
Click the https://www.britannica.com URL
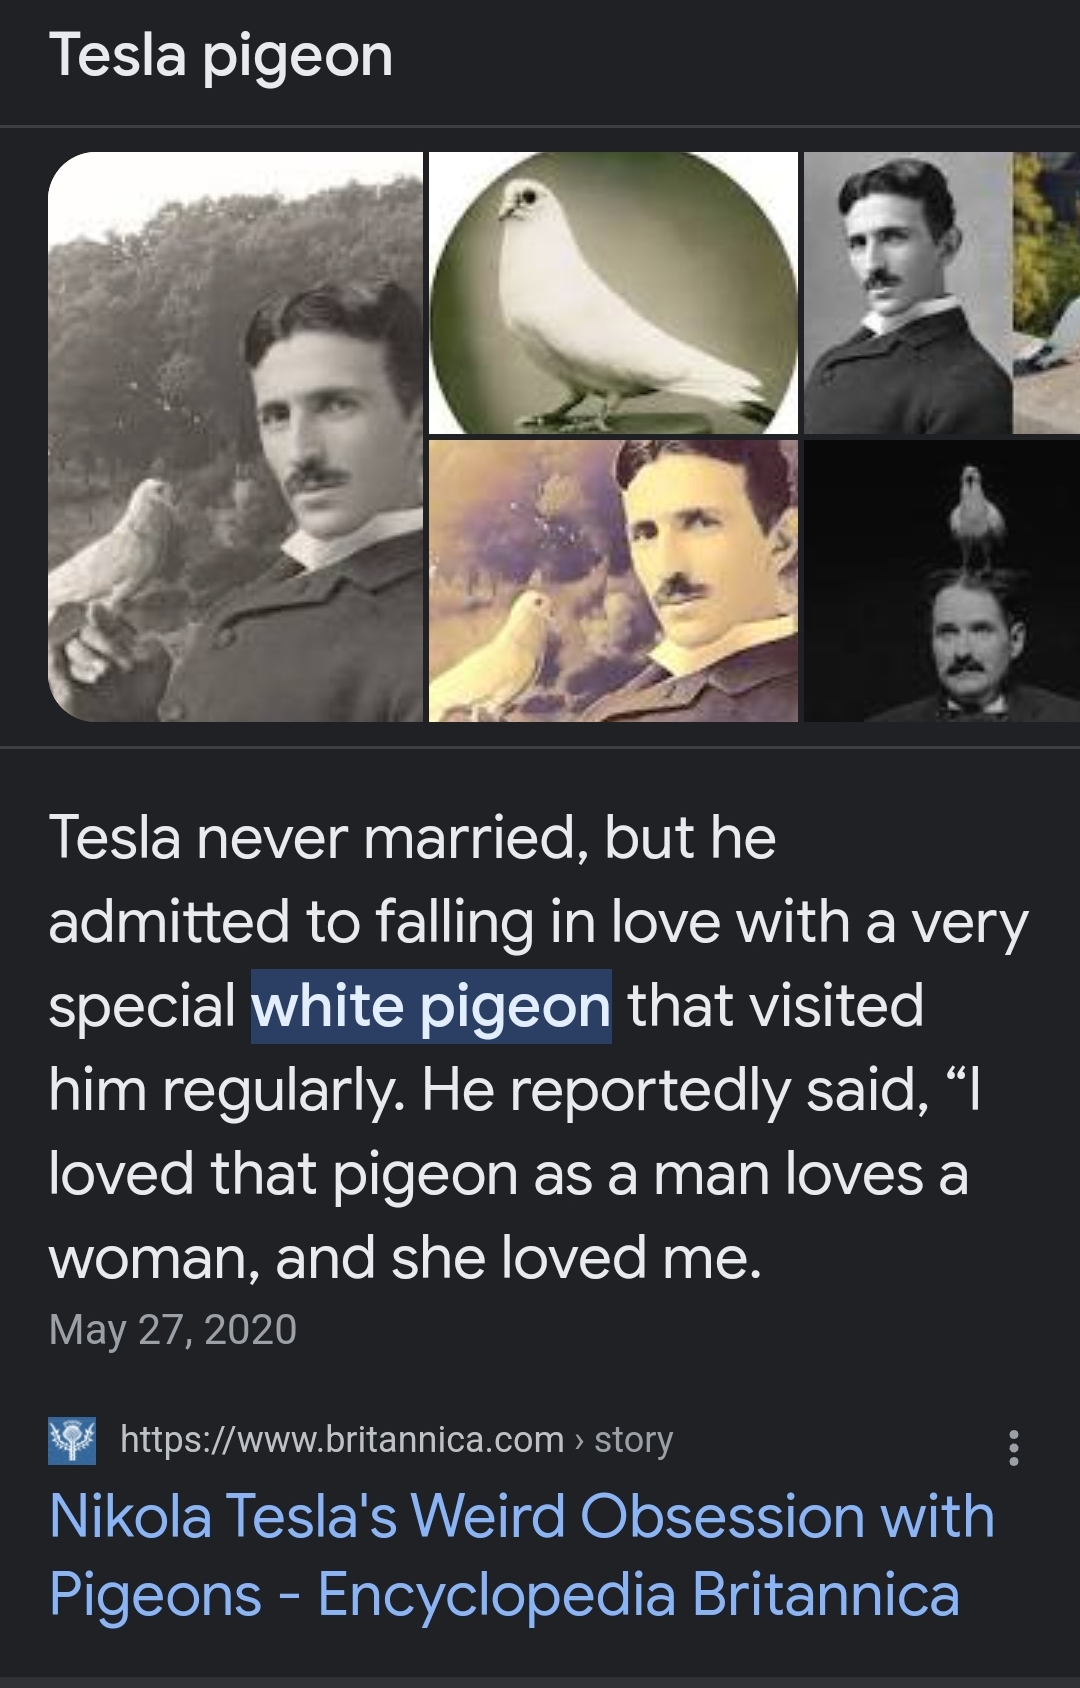coord(342,1440)
